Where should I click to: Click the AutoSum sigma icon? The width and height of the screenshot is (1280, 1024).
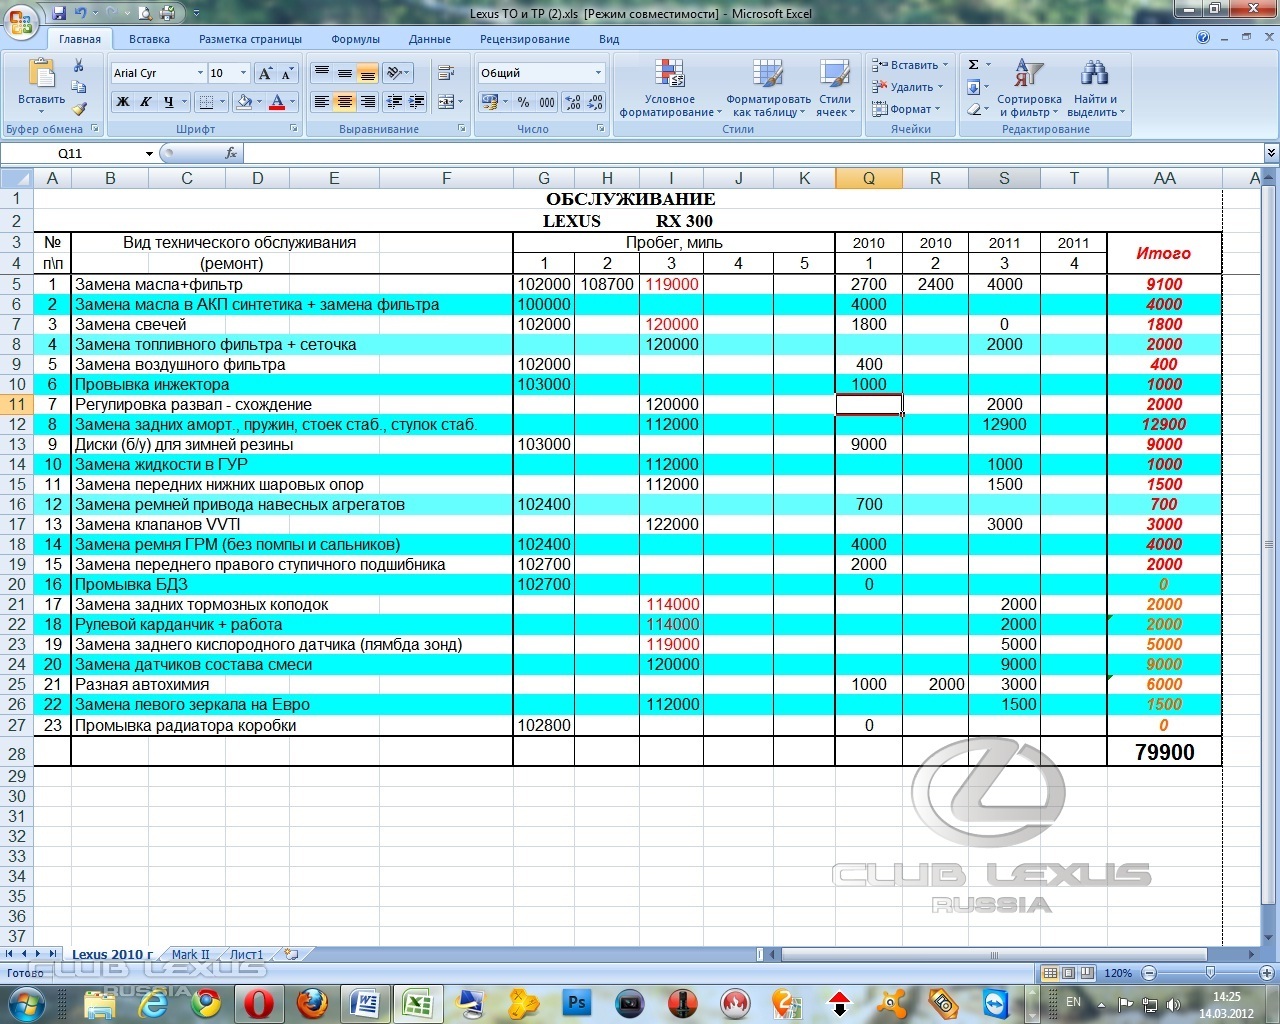973,65
